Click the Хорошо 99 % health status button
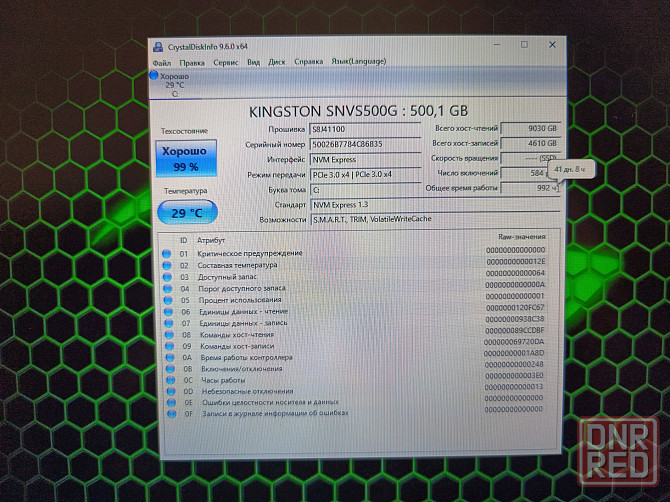The height and width of the screenshot is (502, 670). point(186,159)
